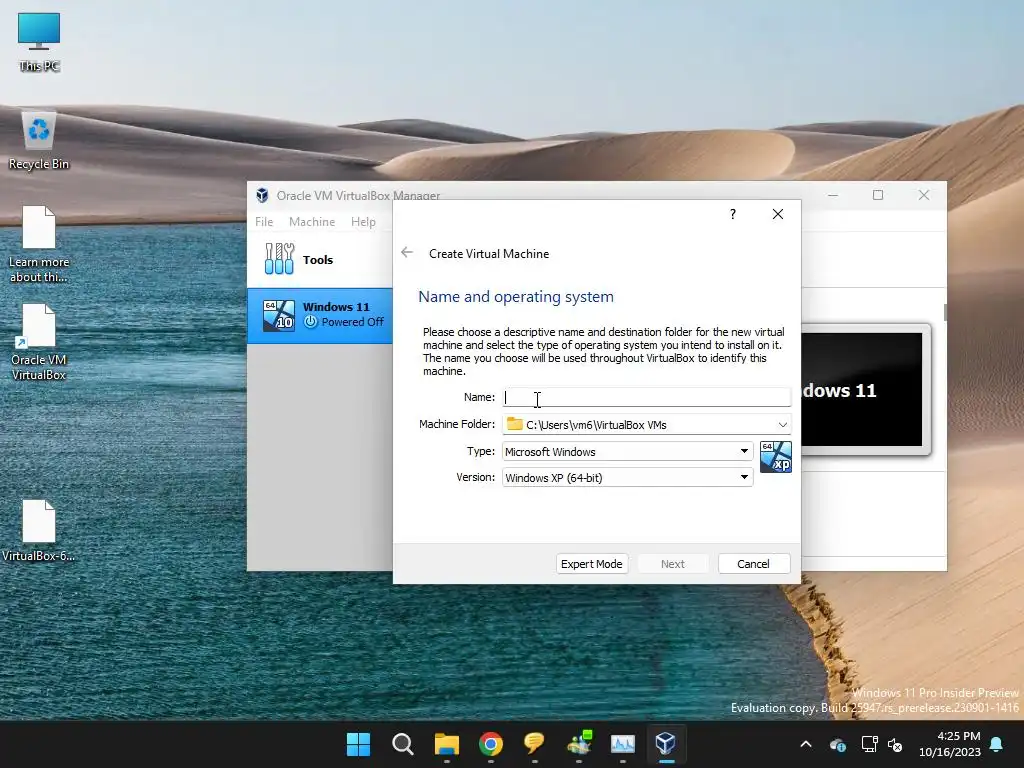Viewport: 1024px width, 768px height.
Task: Click the Windows XP OS type icon
Action: tap(776, 457)
